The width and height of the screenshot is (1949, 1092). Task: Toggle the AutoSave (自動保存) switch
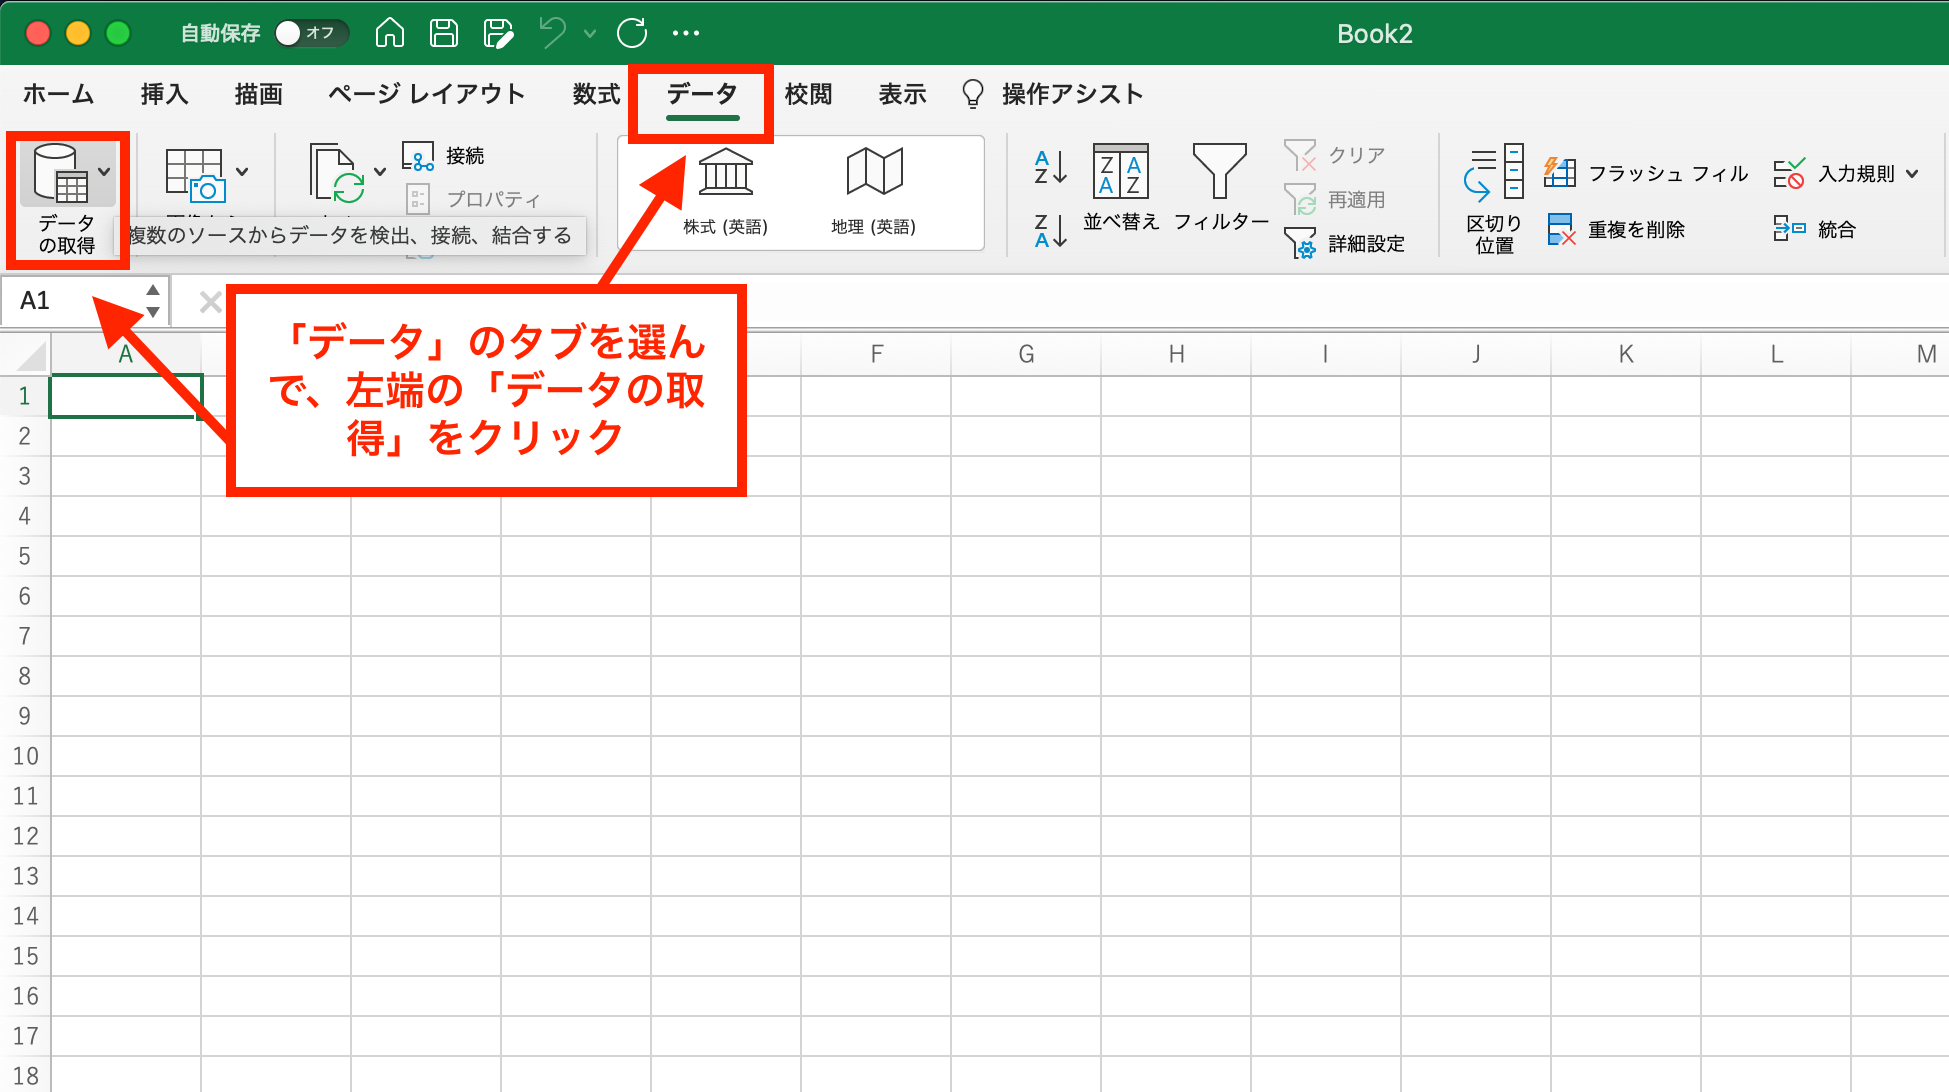point(310,33)
